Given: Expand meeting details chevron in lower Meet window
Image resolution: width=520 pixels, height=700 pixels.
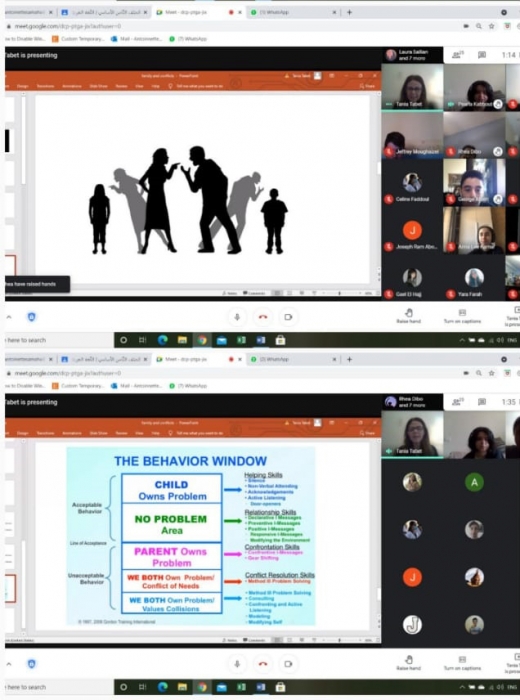Looking at the screenshot, I should [x=9, y=664].
